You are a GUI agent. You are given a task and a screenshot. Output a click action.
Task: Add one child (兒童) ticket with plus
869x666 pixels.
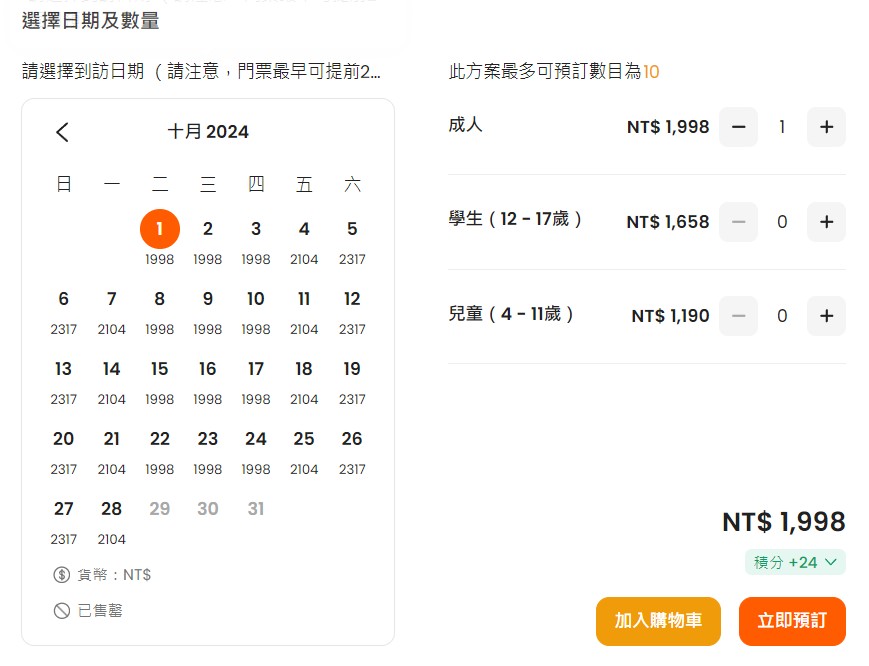826,316
